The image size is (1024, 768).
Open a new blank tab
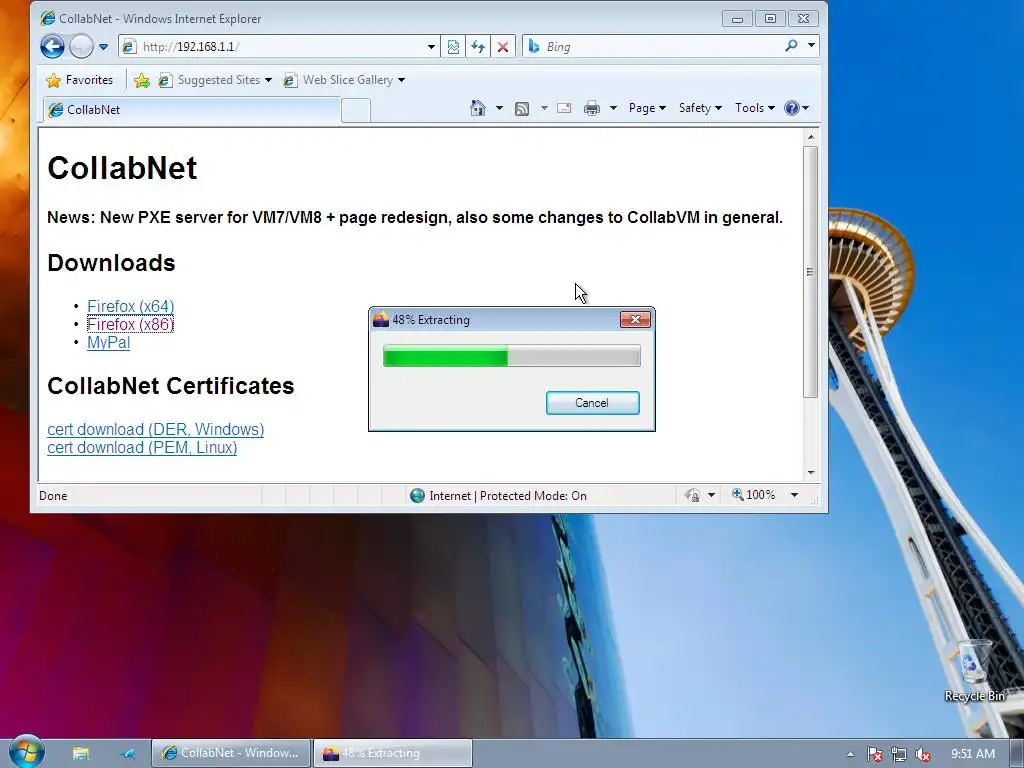[x=356, y=110]
